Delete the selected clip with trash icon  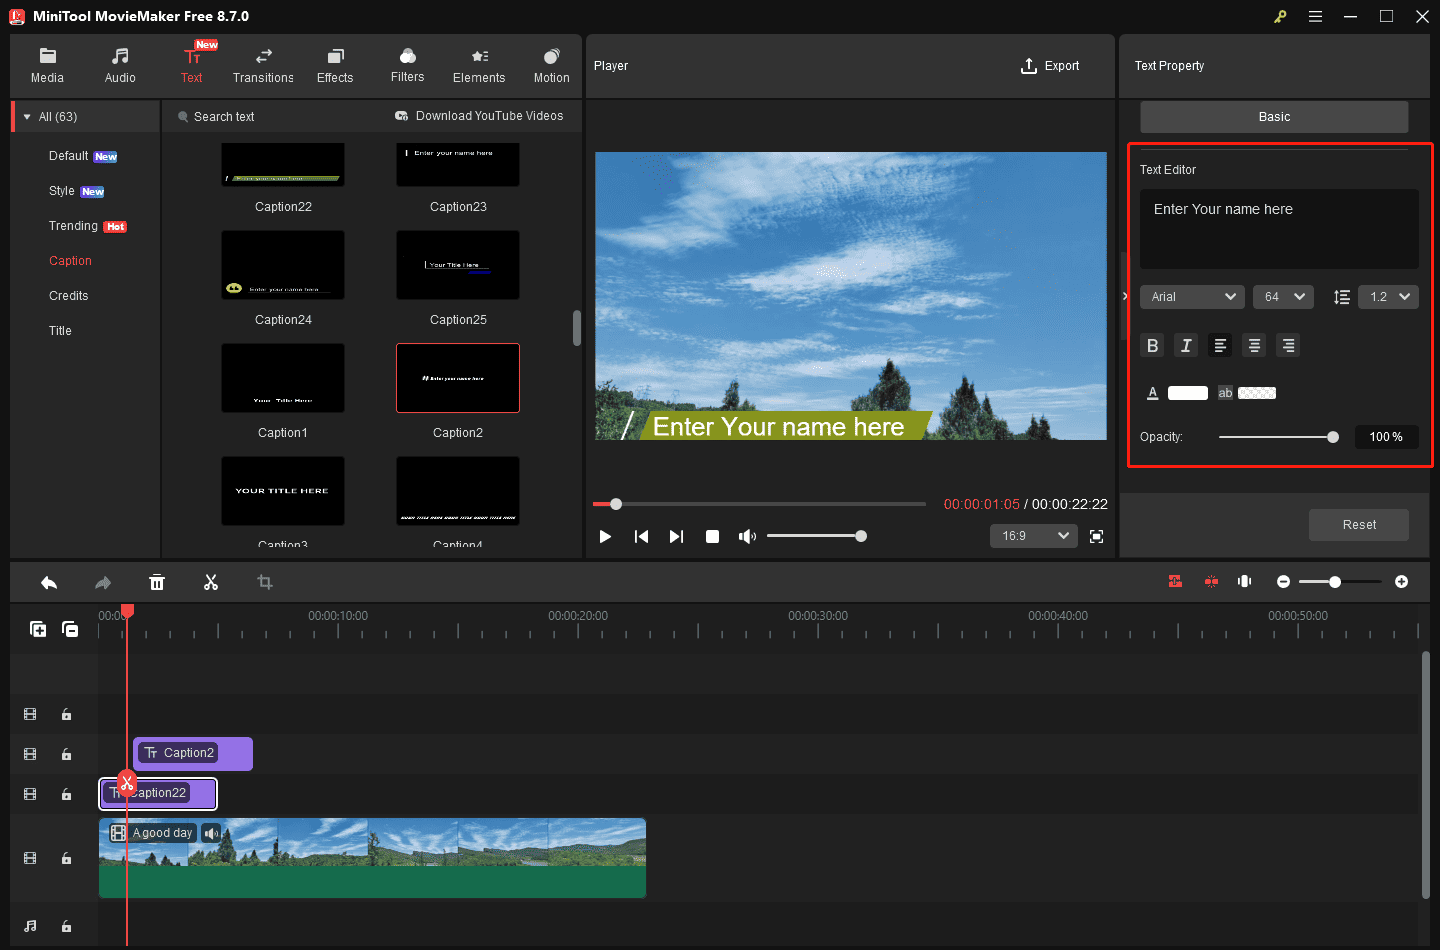click(157, 582)
